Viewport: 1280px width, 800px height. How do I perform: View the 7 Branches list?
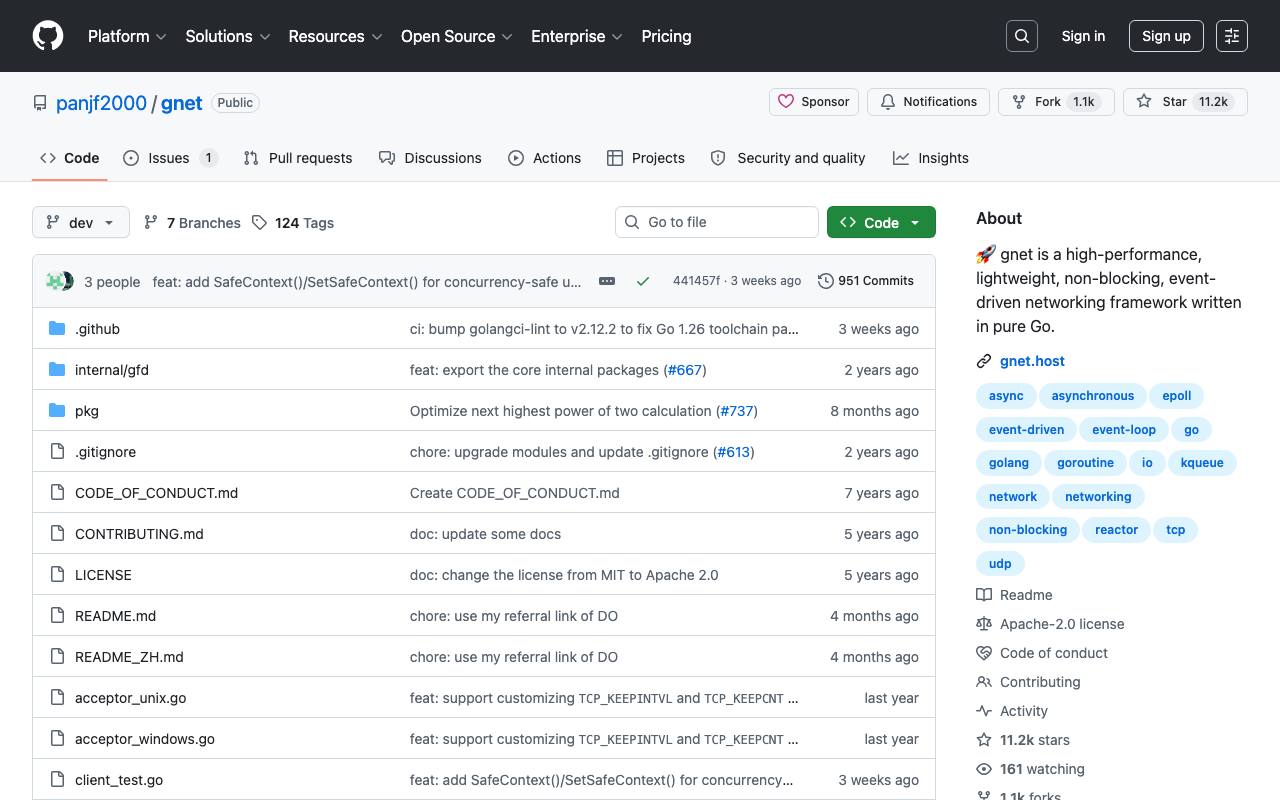(192, 223)
